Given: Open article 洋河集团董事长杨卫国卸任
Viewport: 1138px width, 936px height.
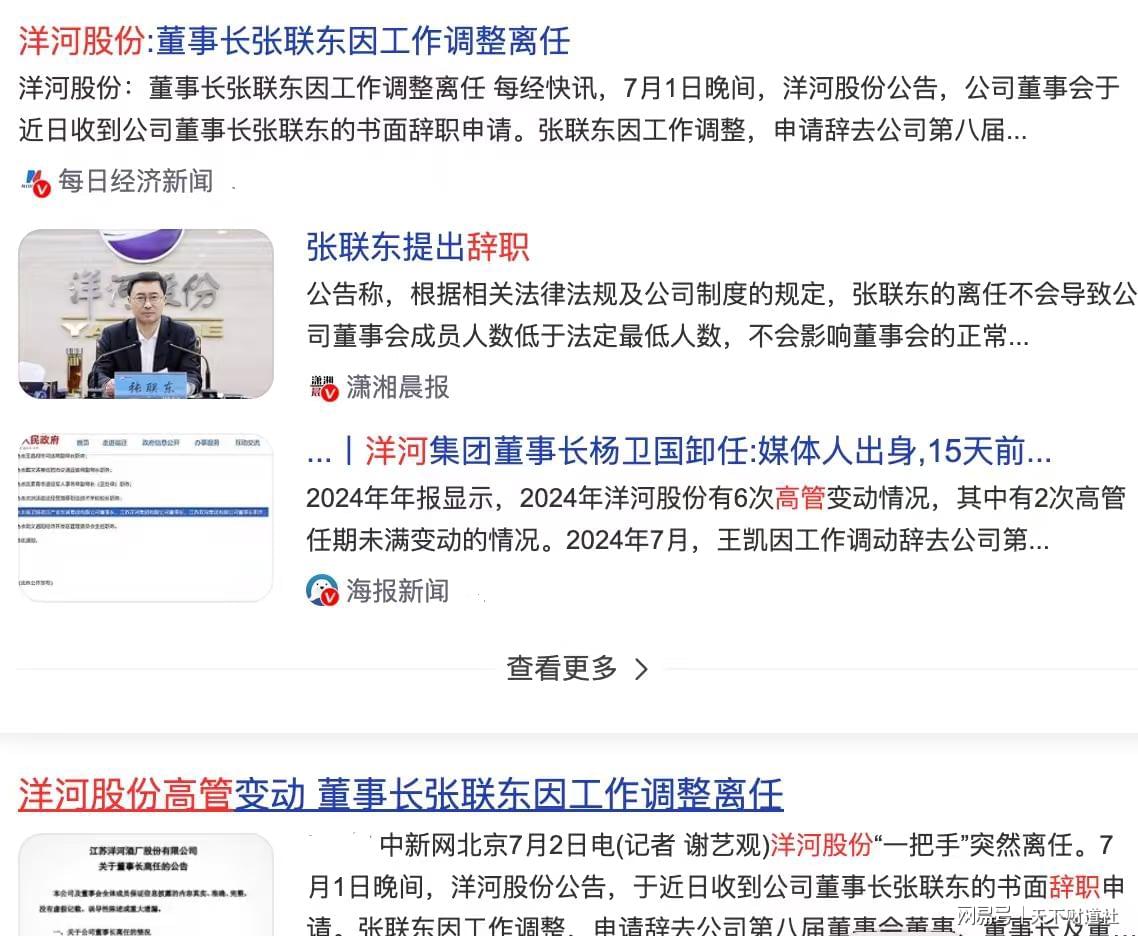Looking at the screenshot, I should 679,451.
